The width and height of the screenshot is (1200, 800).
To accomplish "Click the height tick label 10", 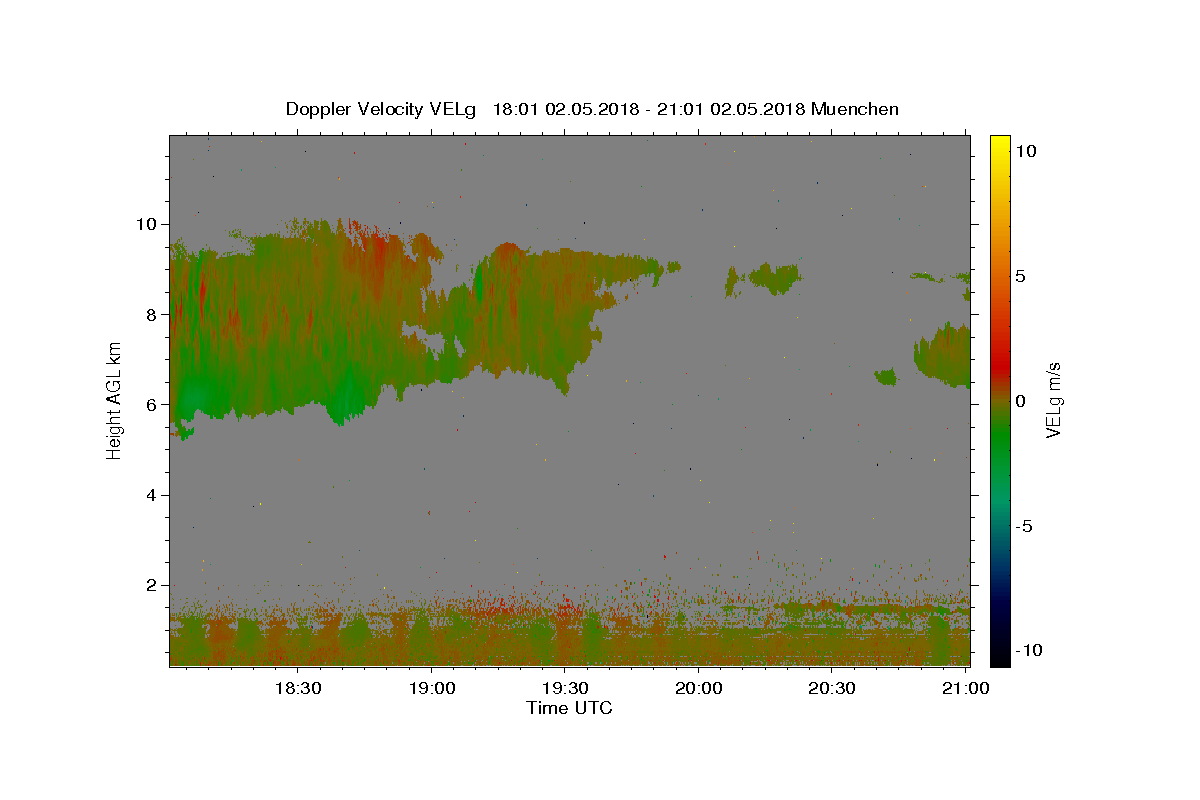I will coord(148,223).
